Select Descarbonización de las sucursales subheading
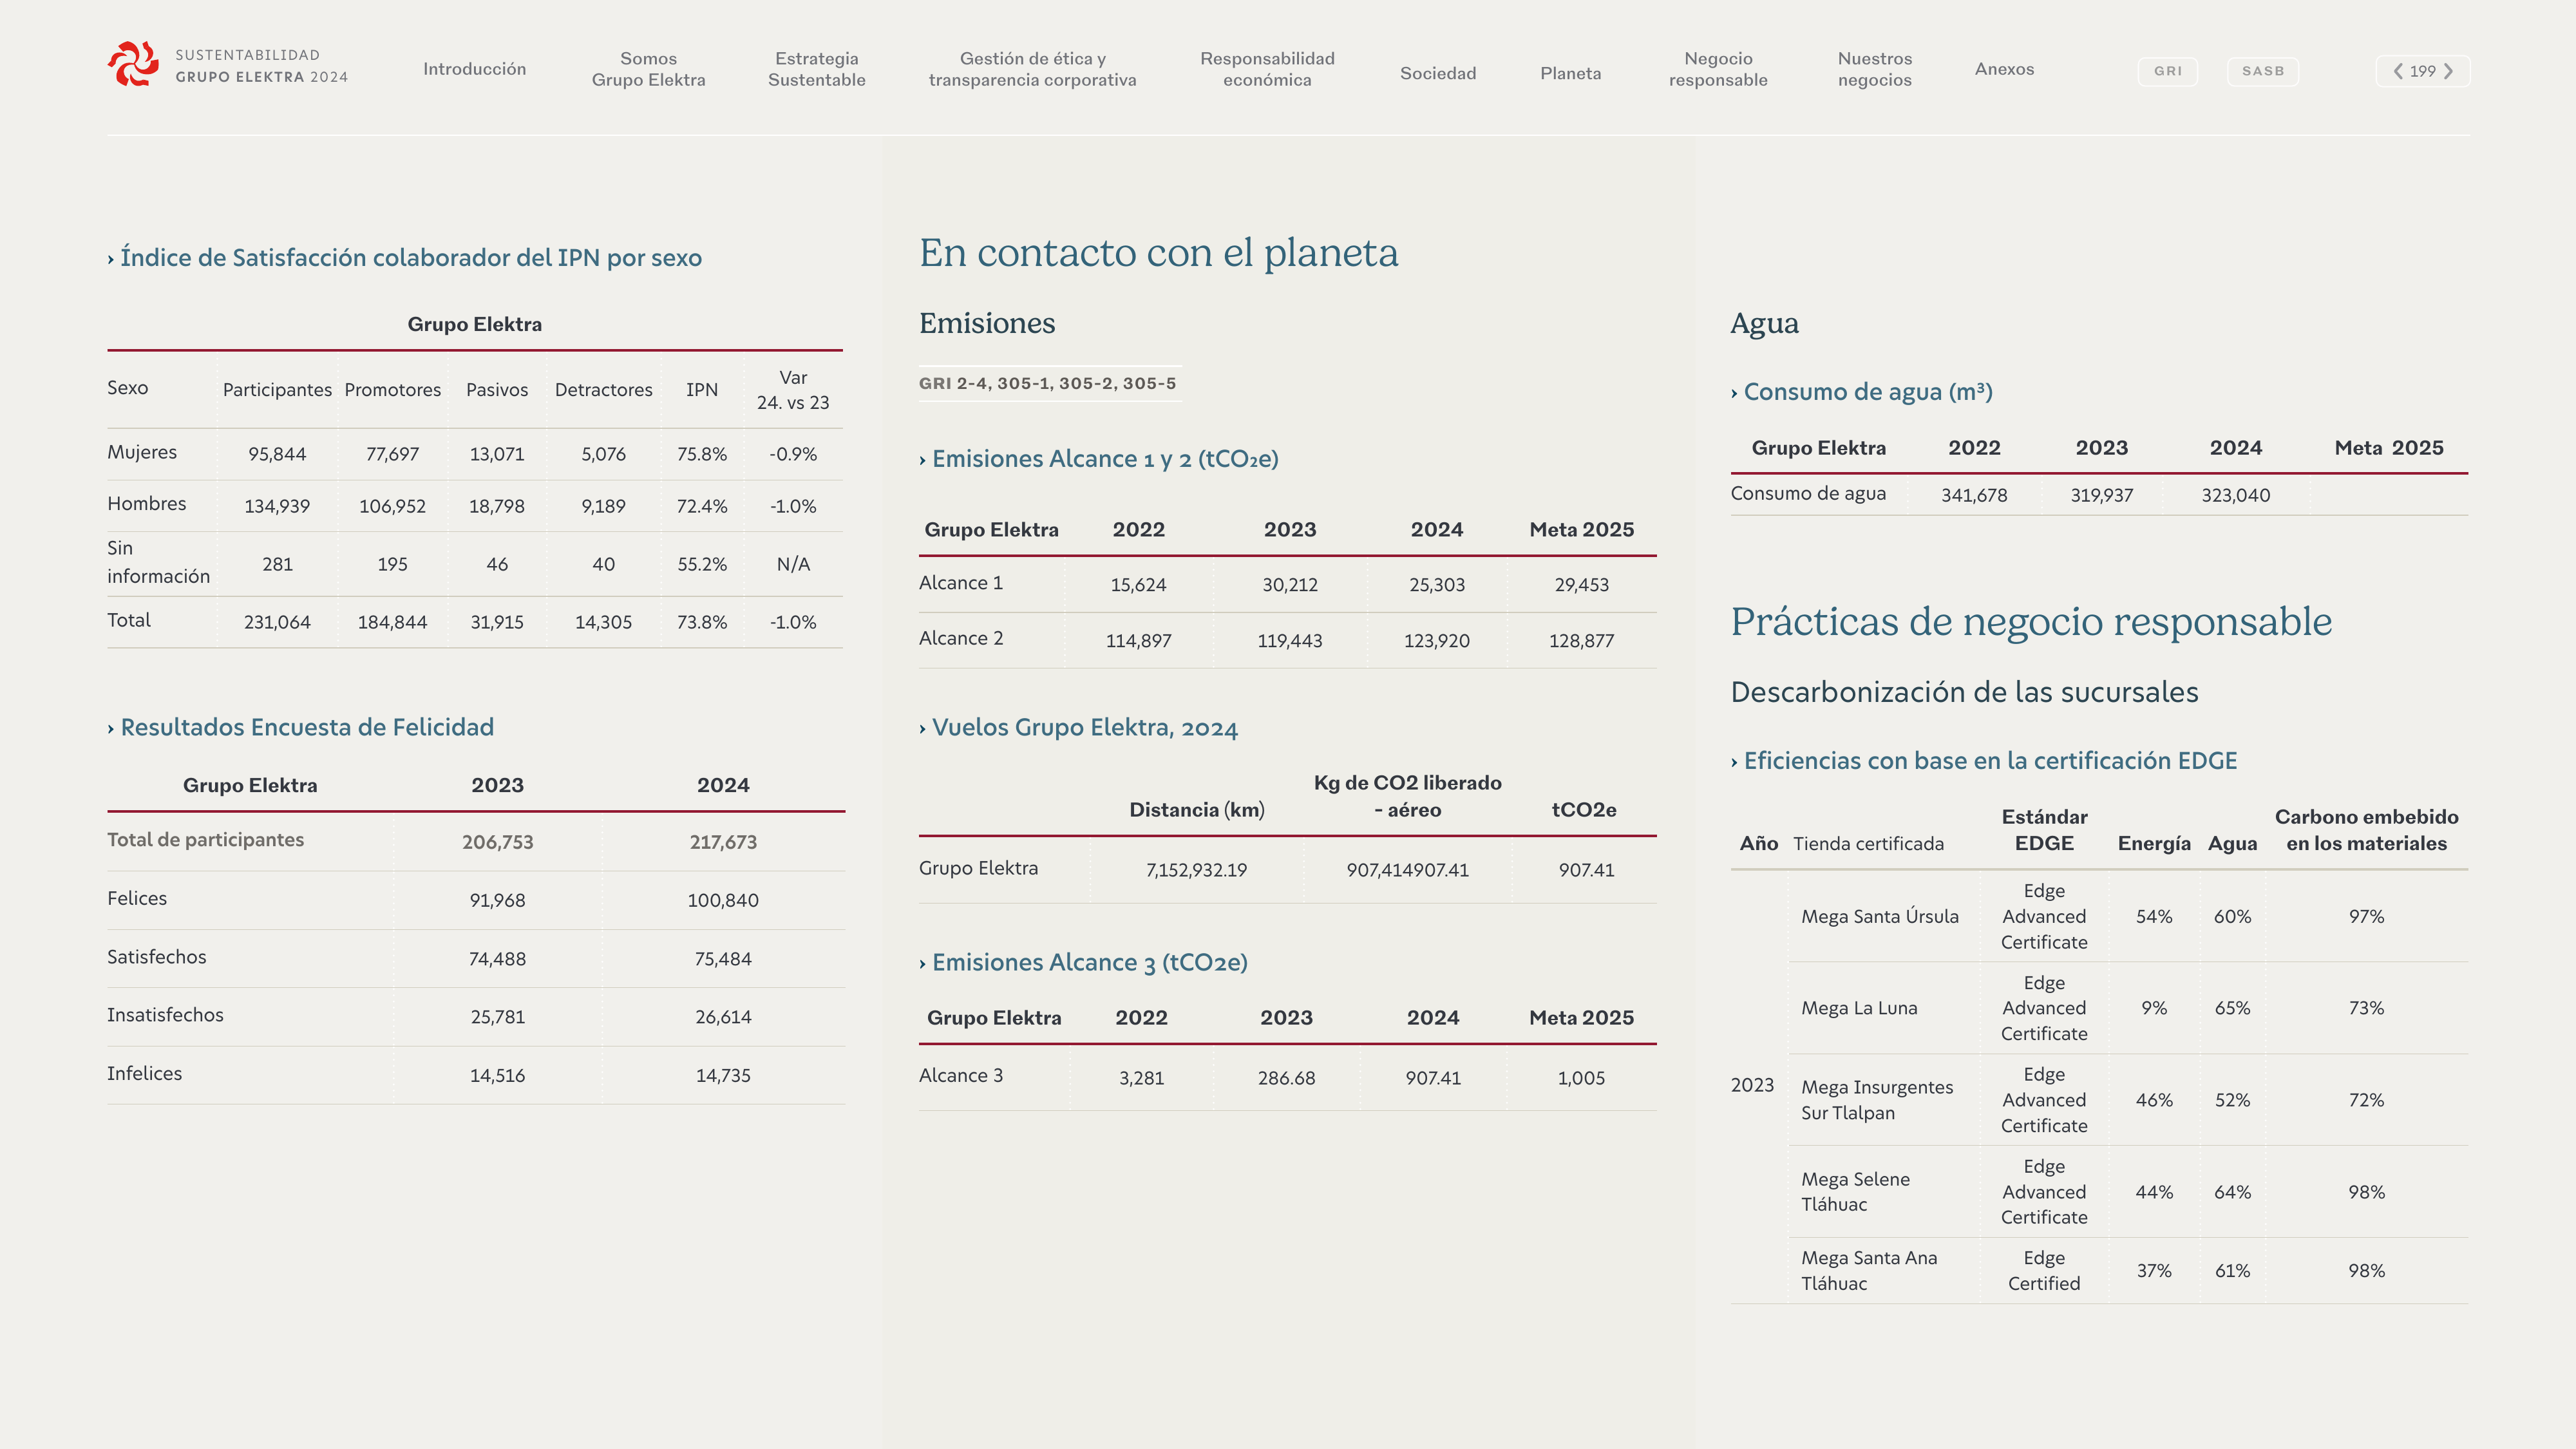 pos(1964,692)
